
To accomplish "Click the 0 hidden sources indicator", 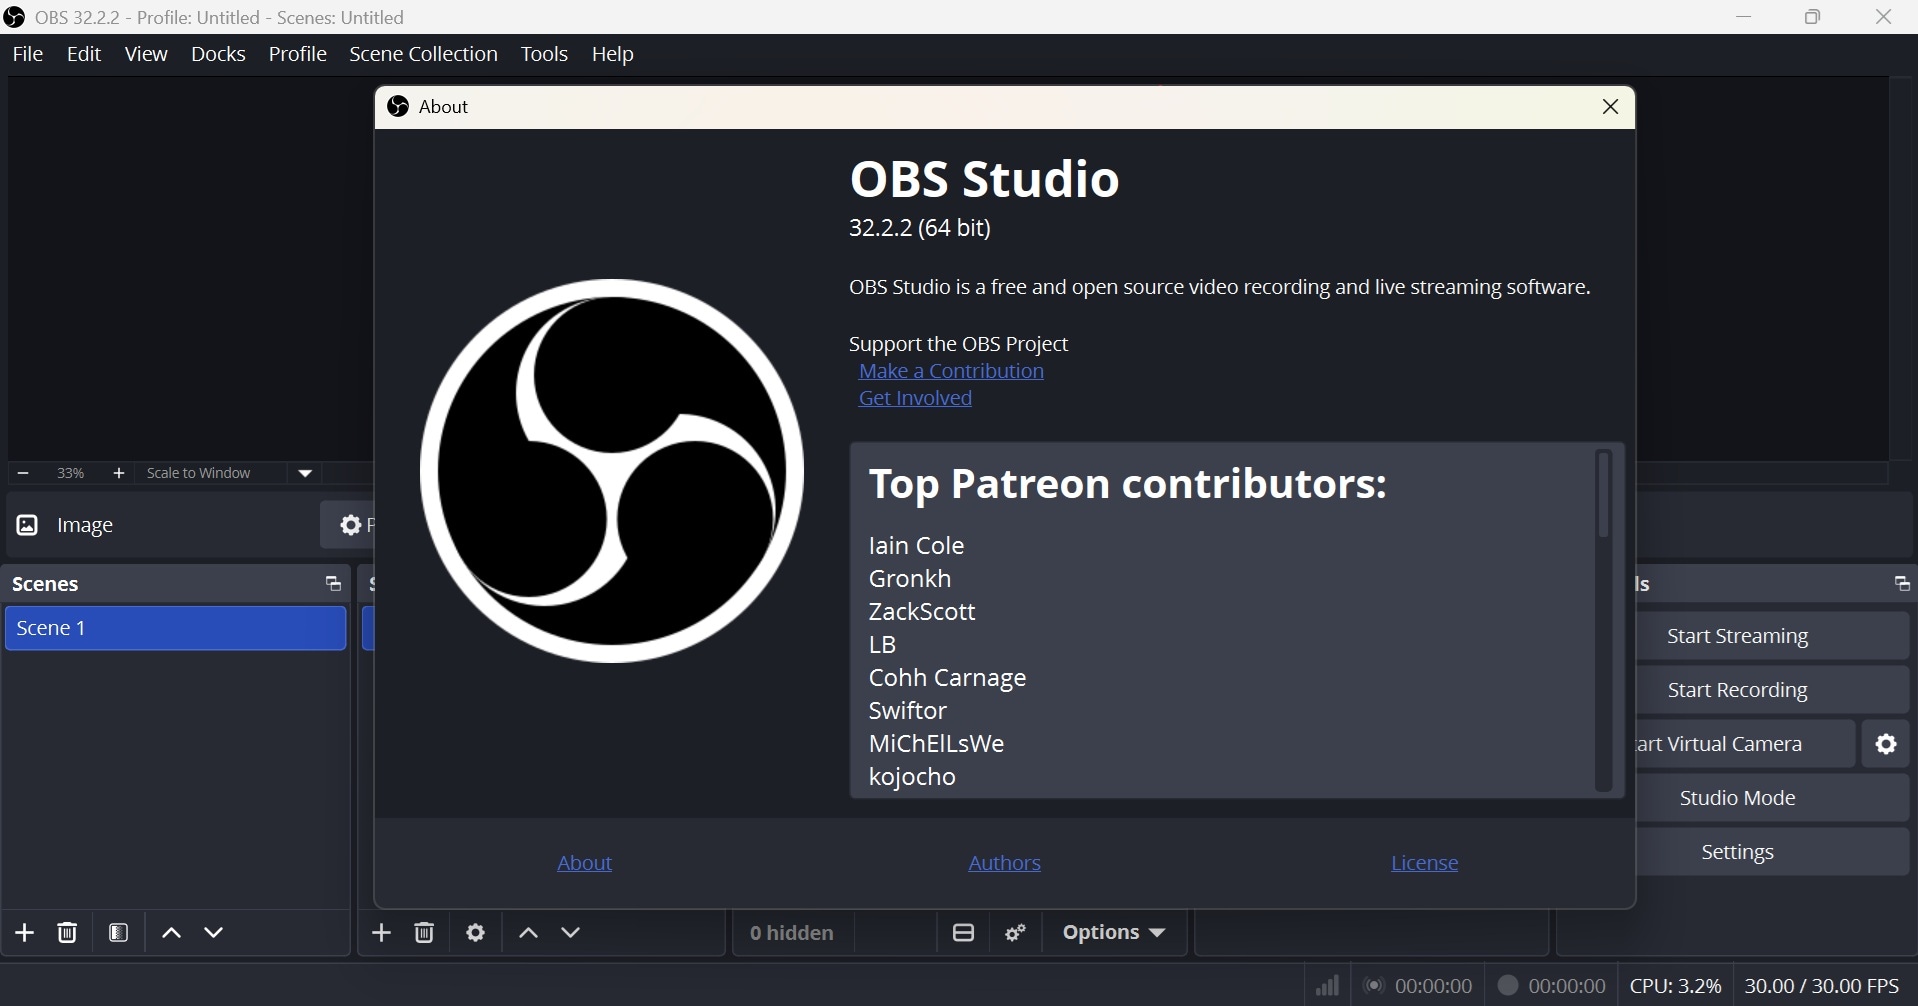I will (x=792, y=933).
